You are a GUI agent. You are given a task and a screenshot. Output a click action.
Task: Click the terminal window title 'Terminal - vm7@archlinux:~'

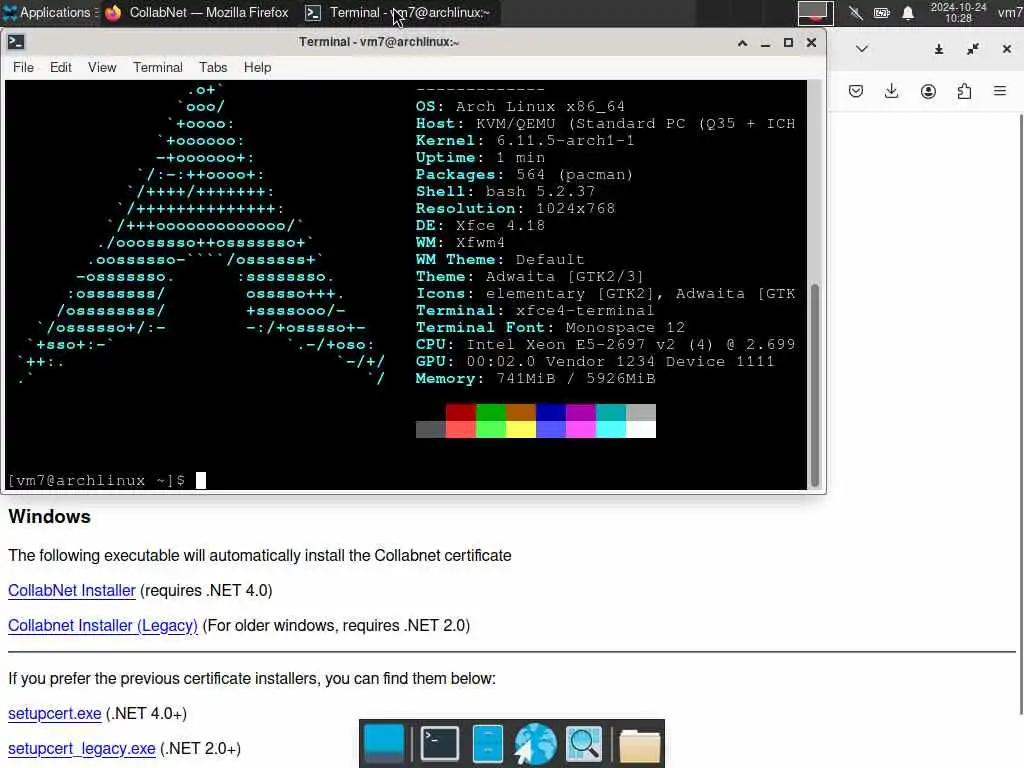[379, 42]
